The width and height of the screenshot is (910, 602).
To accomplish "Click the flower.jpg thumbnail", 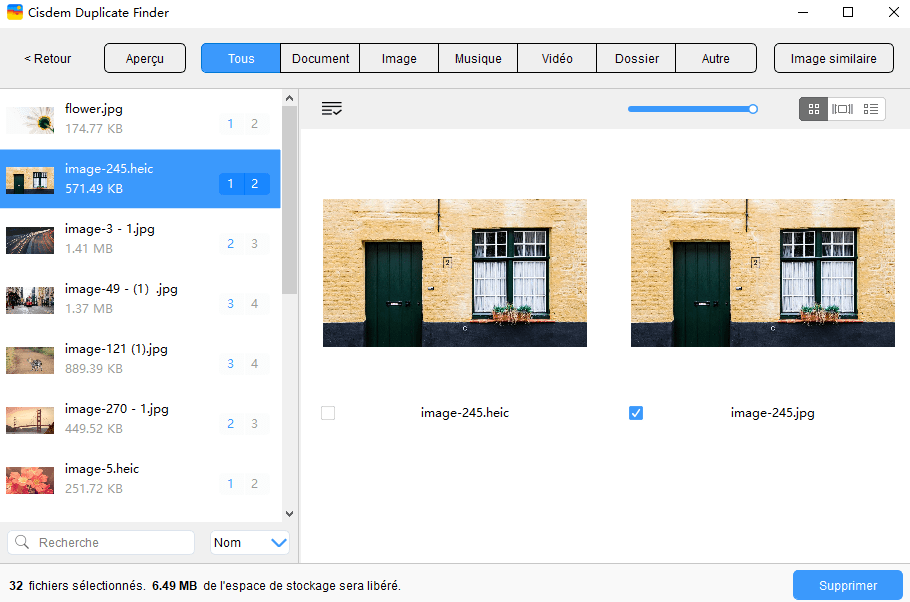I will click(x=30, y=120).
